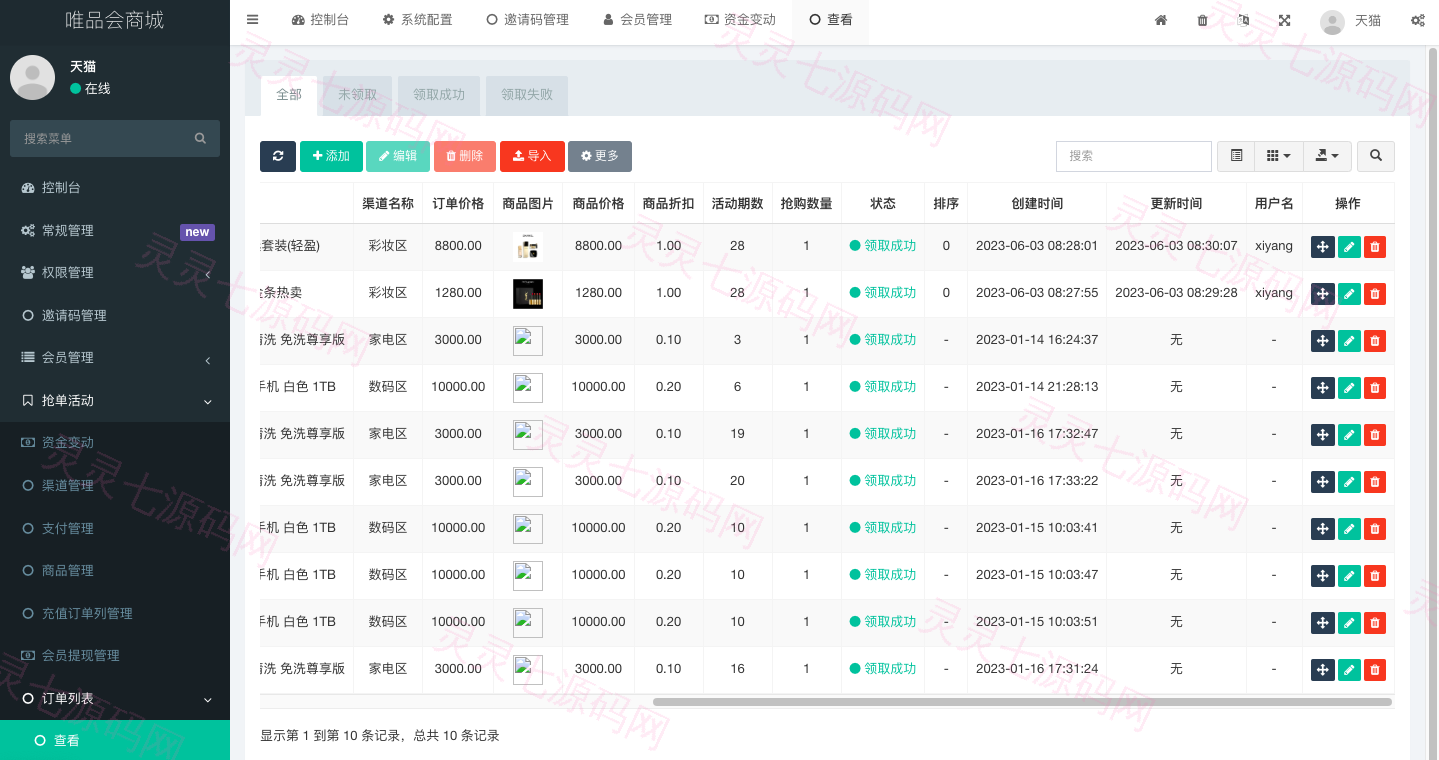1439x760 pixels.
Task: Click drag-sort handle of row created 2023-01-16 17:32:47
Action: click(1323, 435)
